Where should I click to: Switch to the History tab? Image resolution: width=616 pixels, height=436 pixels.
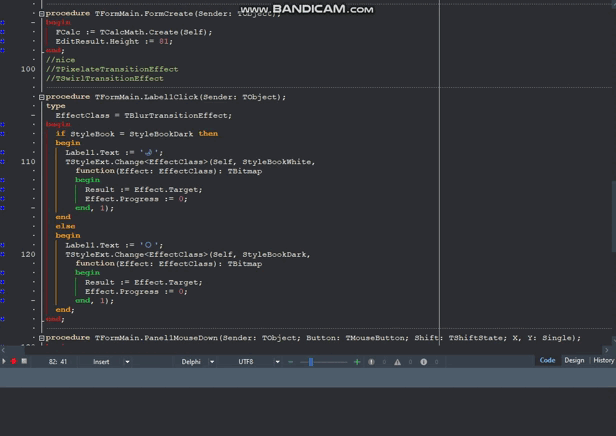603,360
